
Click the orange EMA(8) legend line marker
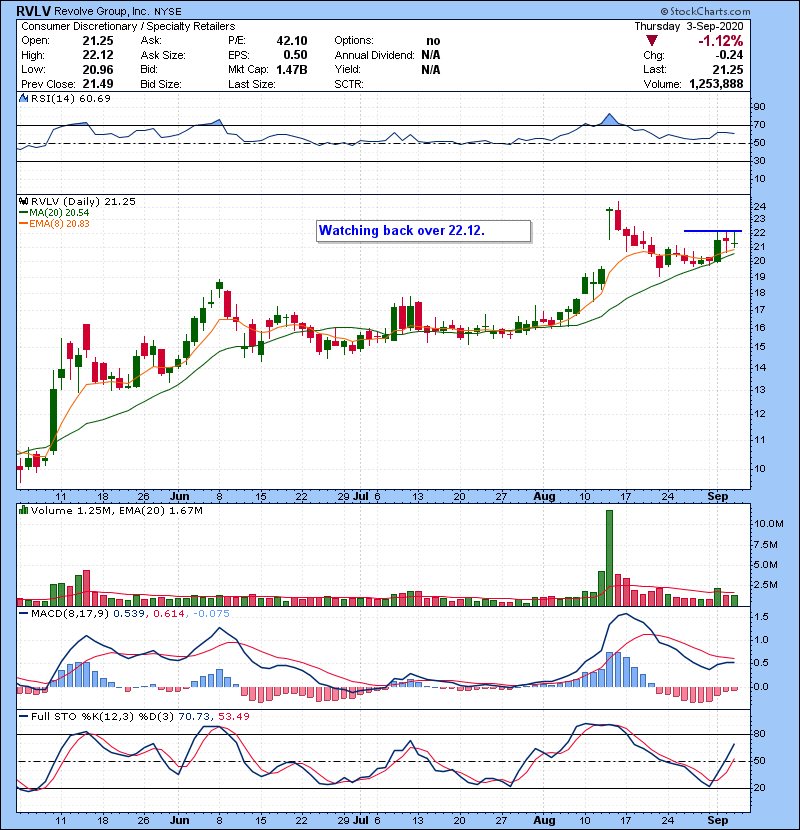[x=23, y=223]
